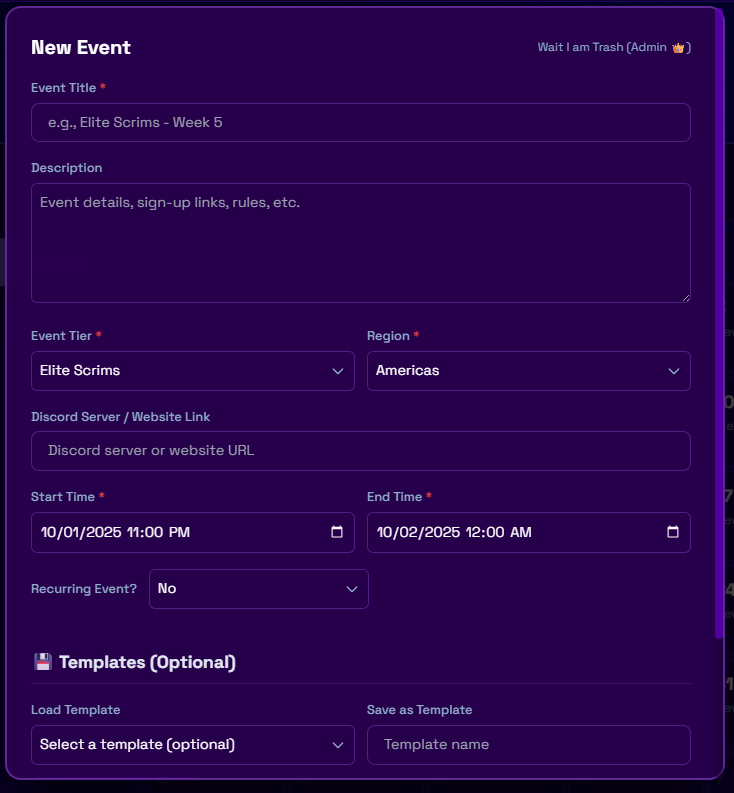Click the Description textarea resize handle
Image resolution: width=734 pixels, height=793 pixels.
coord(686,298)
